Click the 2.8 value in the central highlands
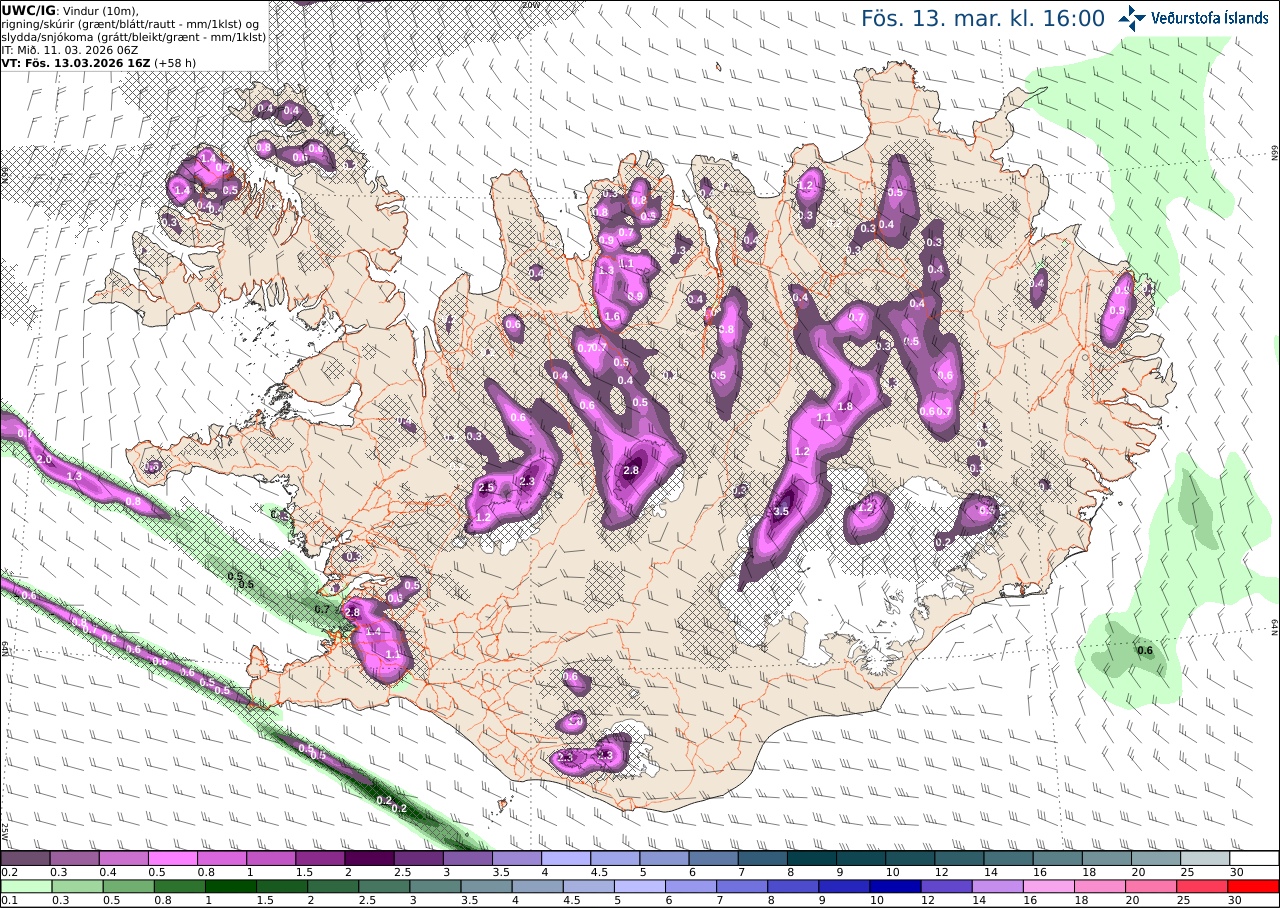 pos(631,470)
